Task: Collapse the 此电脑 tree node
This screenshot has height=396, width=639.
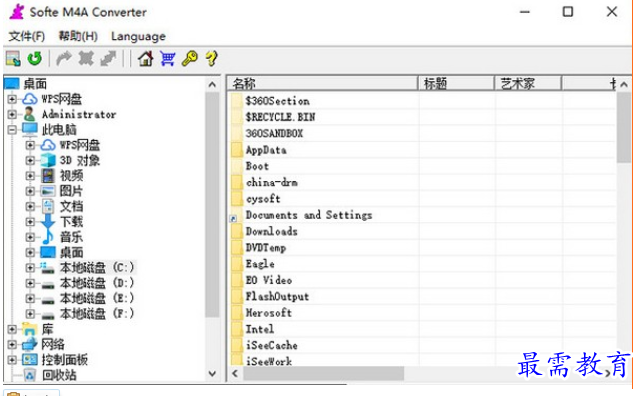Action: [12, 130]
